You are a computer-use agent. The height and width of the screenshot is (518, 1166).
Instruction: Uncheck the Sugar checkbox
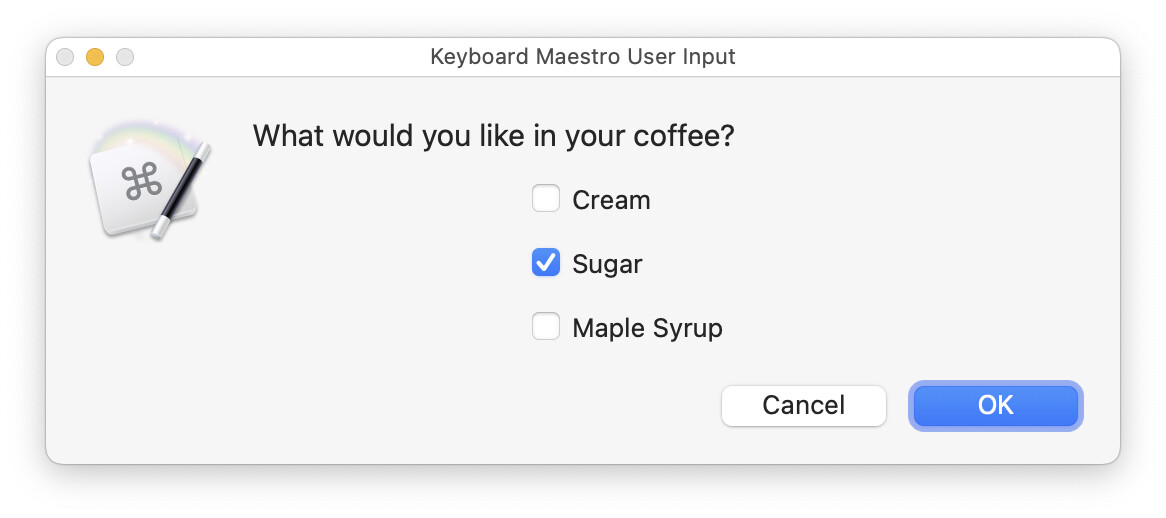click(x=546, y=263)
